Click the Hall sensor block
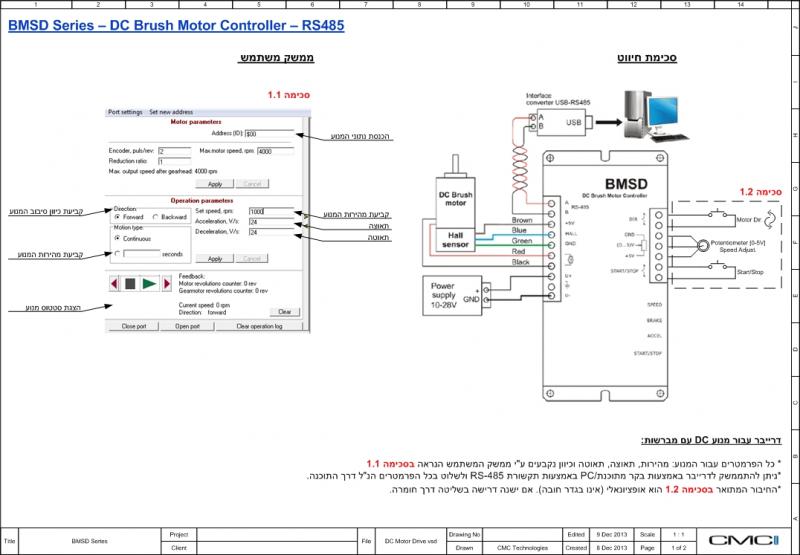Viewport: 800px width, 555px height. click(456, 240)
